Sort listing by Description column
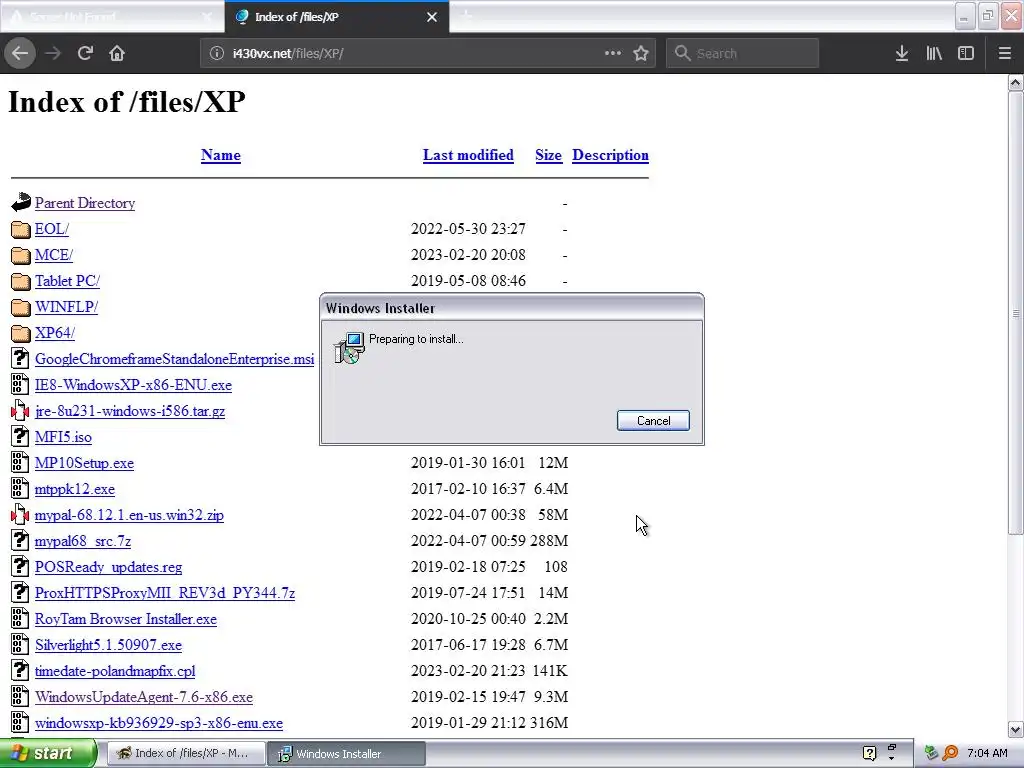The width and height of the screenshot is (1024, 768). coord(611,155)
